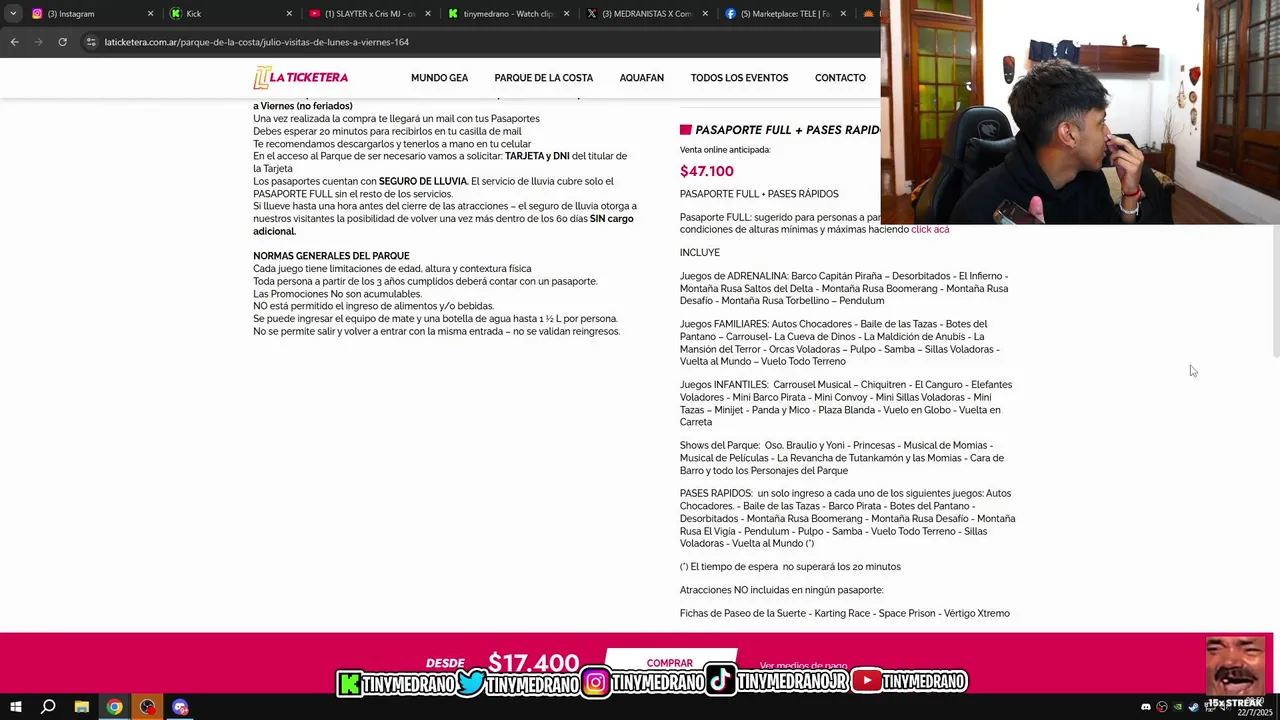This screenshot has width=1280, height=720.
Task: Click the $17.400 price in bottom bar
Action: click(533, 663)
